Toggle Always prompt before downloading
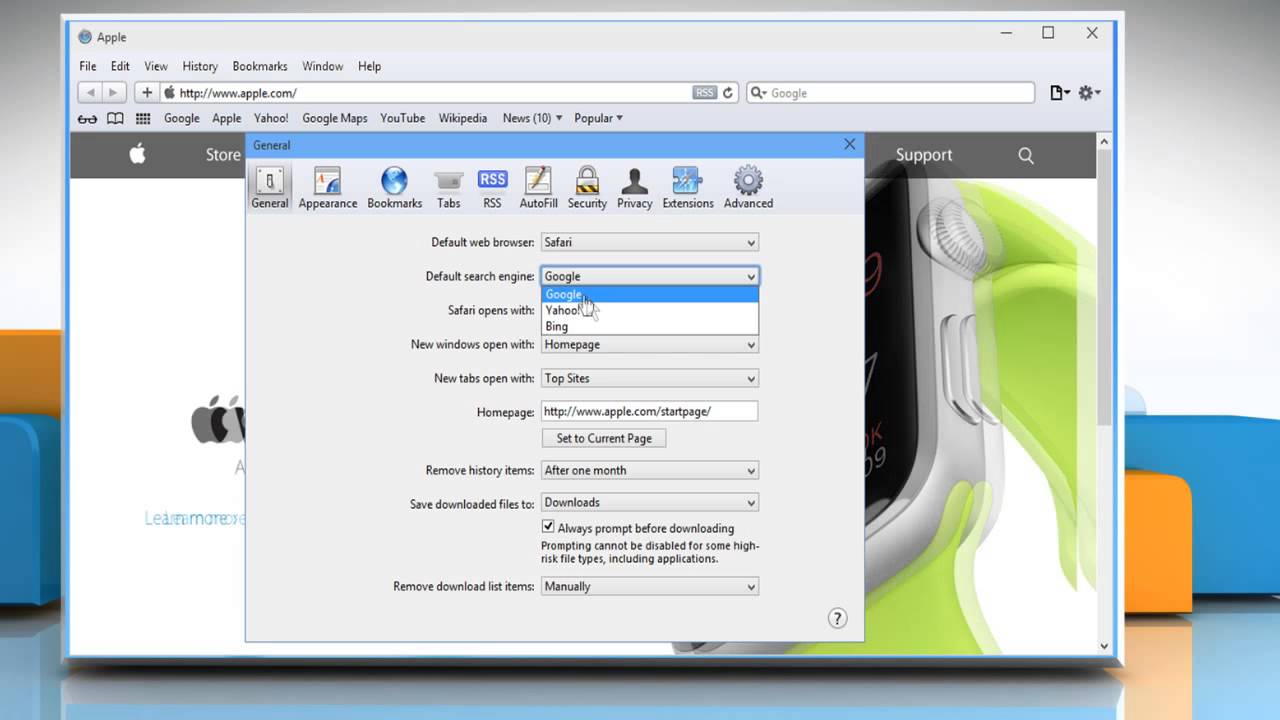The width and height of the screenshot is (1280, 720). [548, 527]
